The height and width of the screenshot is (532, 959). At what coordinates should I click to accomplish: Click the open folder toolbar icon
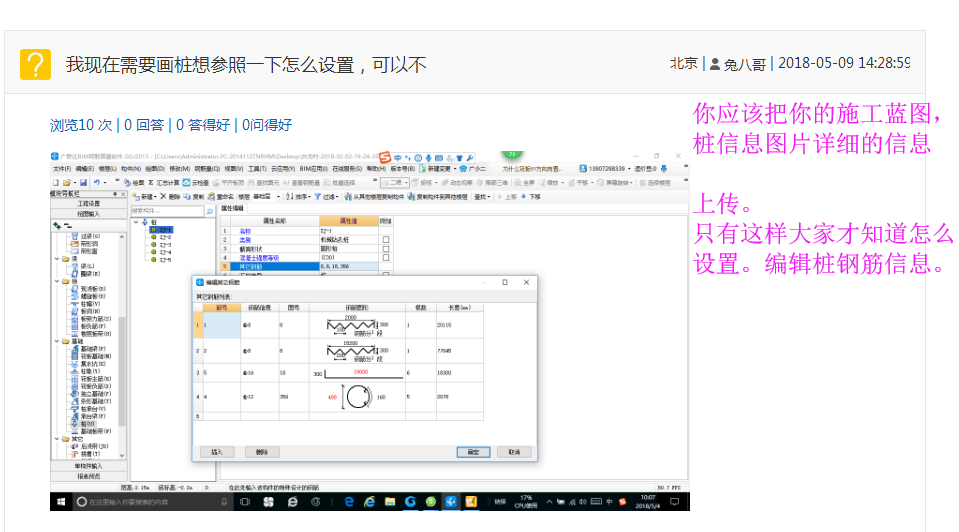point(67,183)
